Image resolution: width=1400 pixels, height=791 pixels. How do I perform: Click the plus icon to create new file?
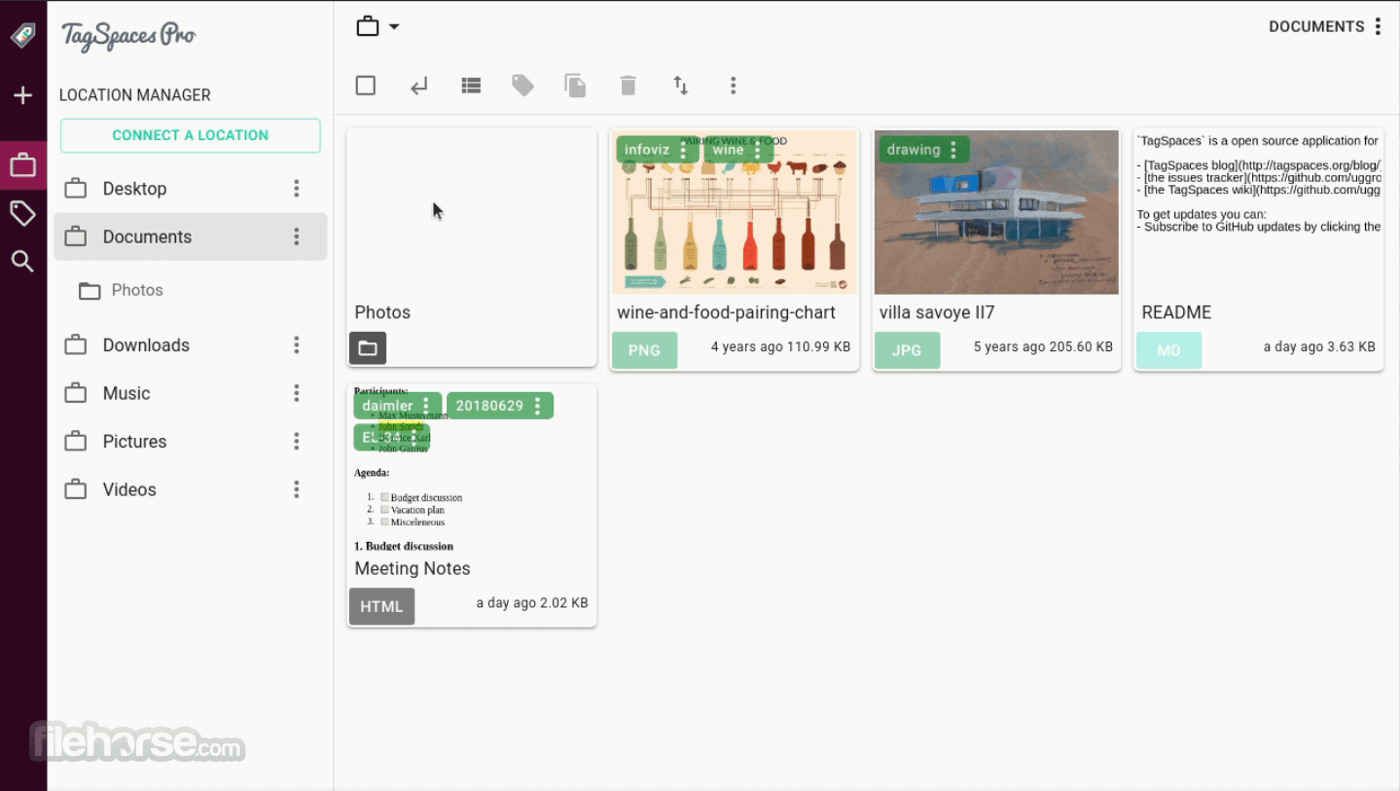(x=23, y=96)
